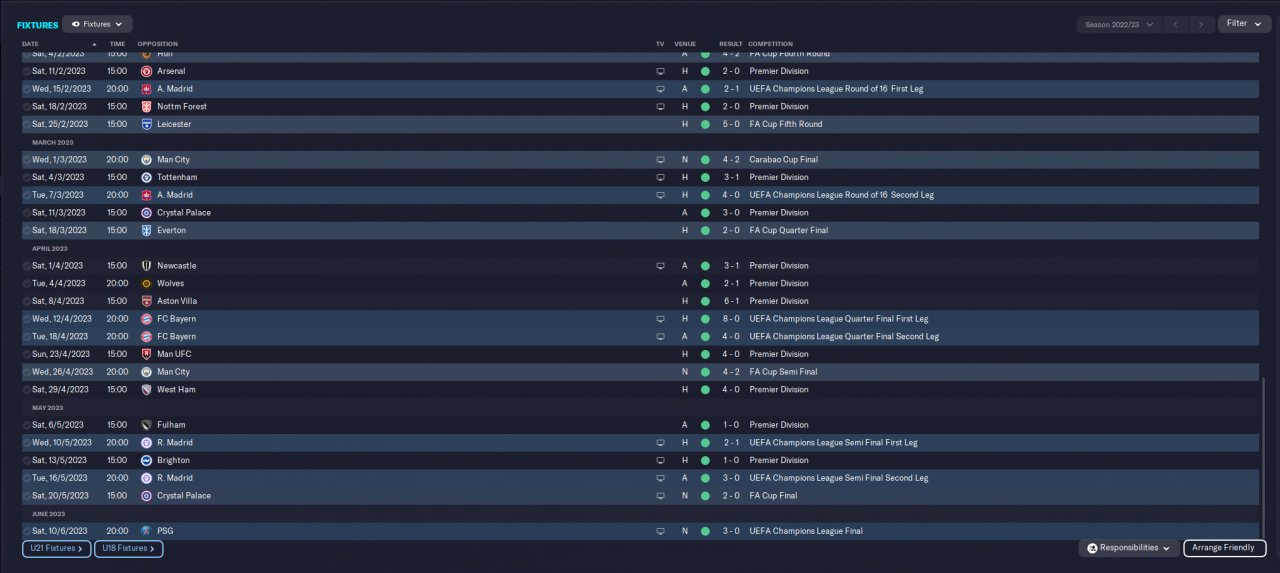The image size is (1280, 573).
Task: Sort by the Competition column header
Action: (x=770, y=44)
